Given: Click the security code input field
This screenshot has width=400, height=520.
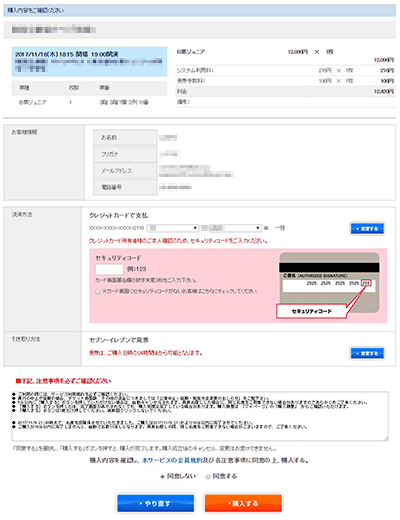Looking at the screenshot, I should coord(109,269).
